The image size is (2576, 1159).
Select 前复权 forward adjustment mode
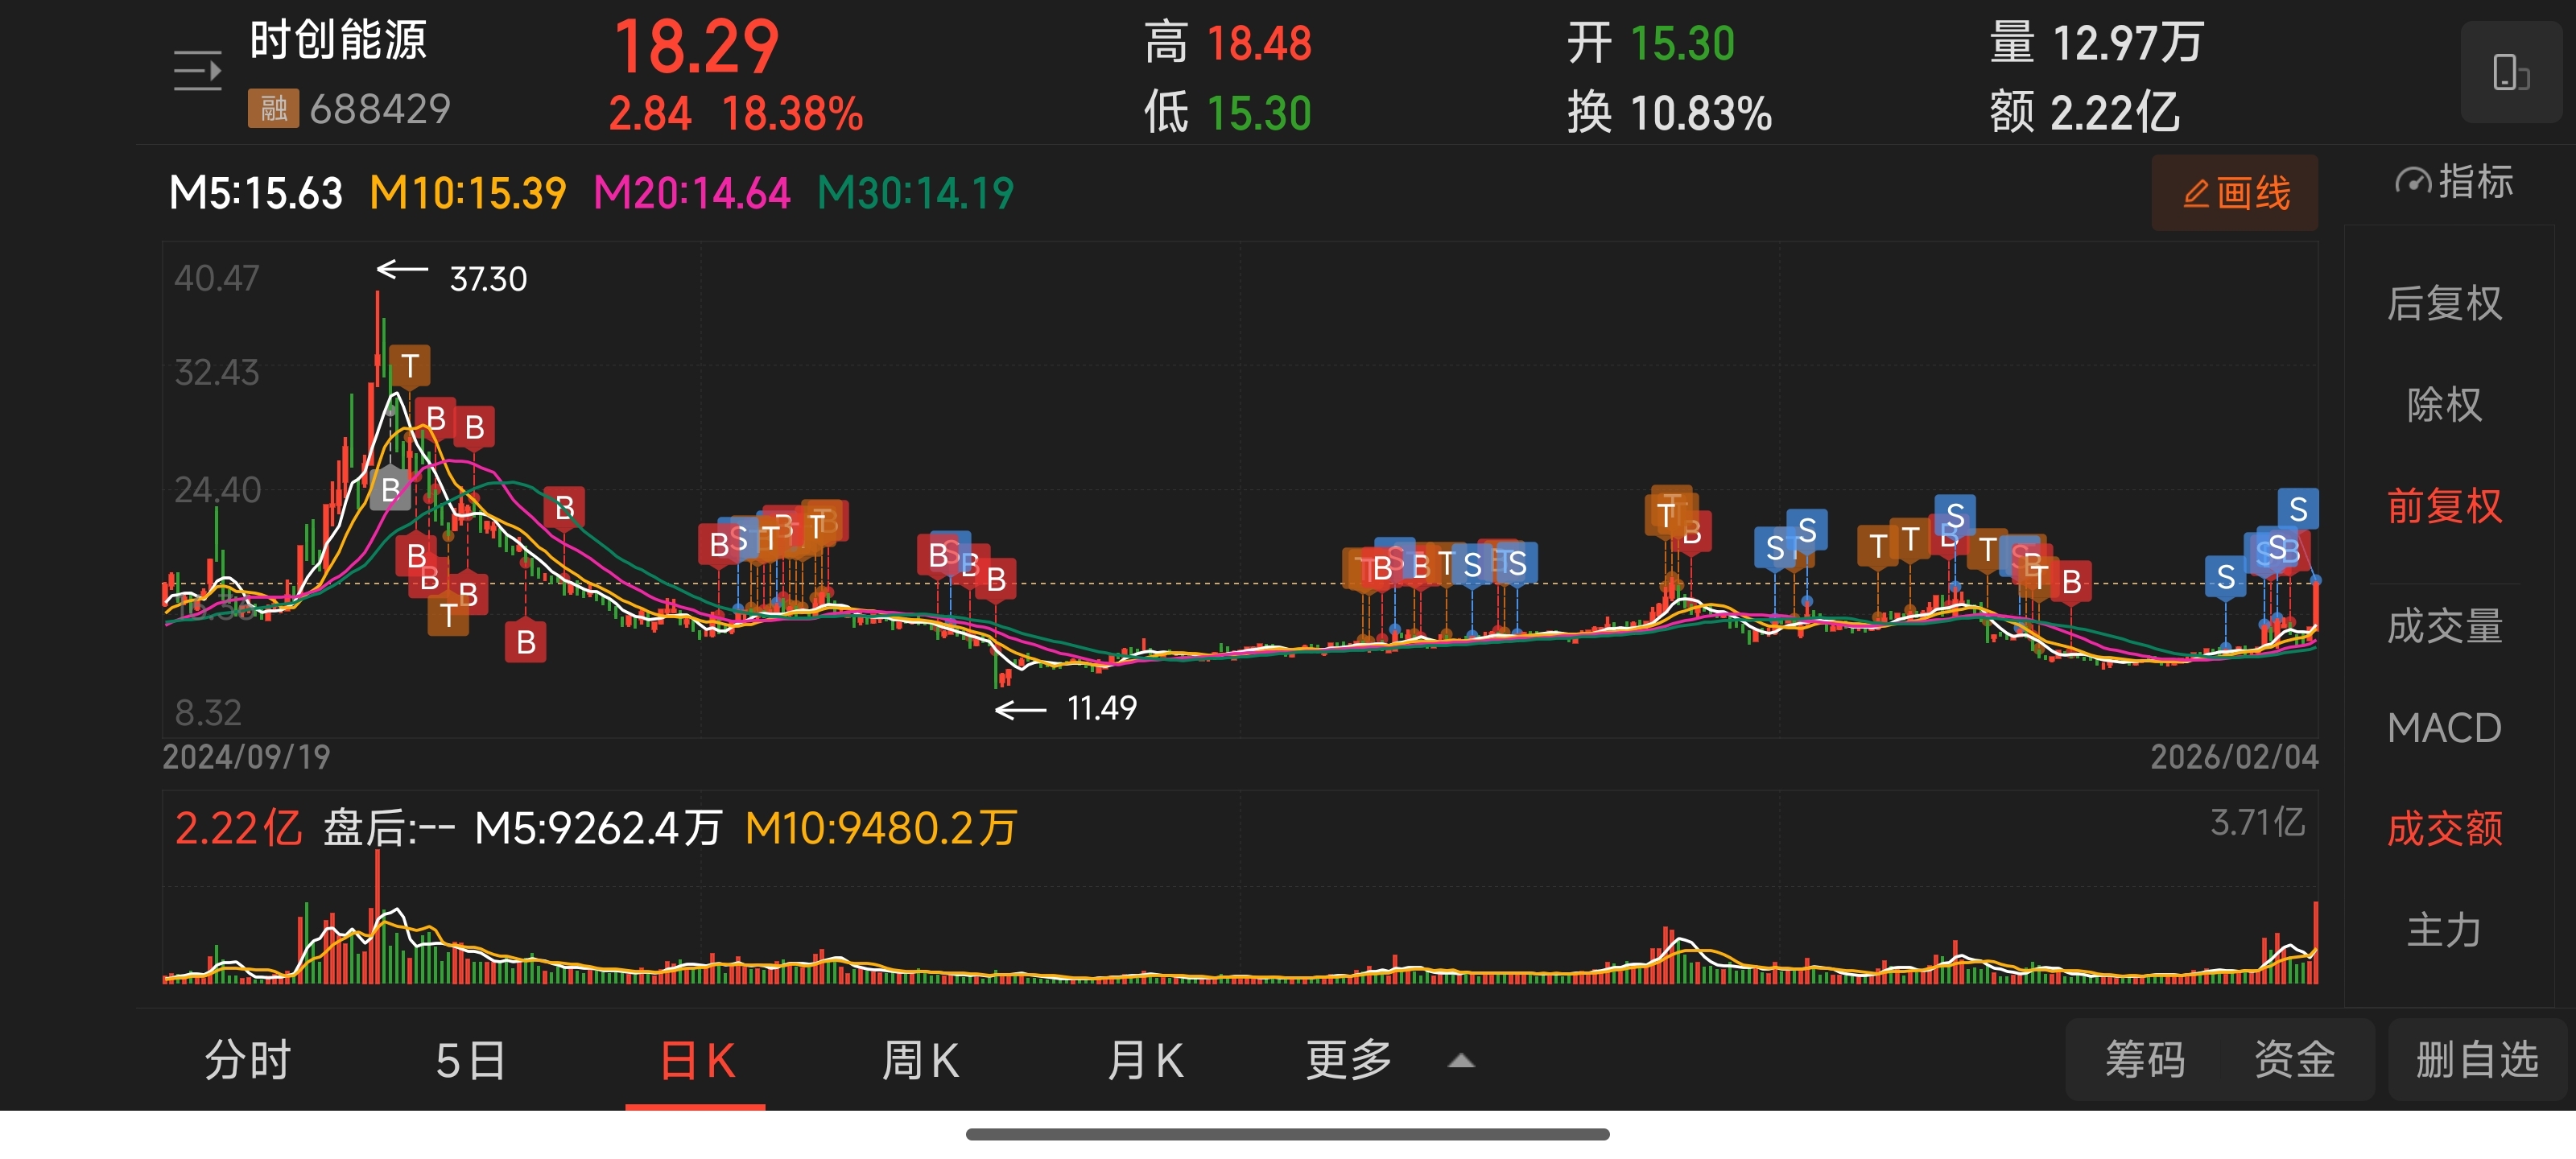(2443, 506)
